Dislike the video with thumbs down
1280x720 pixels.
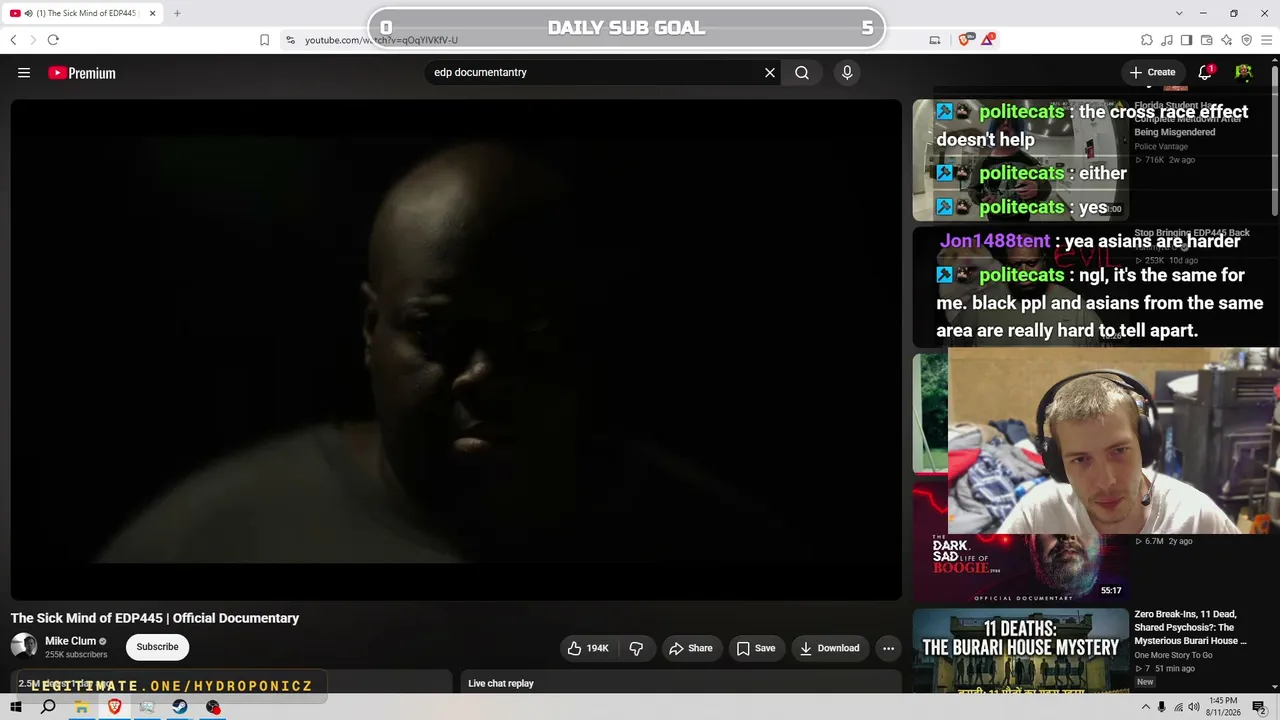pos(636,648)
